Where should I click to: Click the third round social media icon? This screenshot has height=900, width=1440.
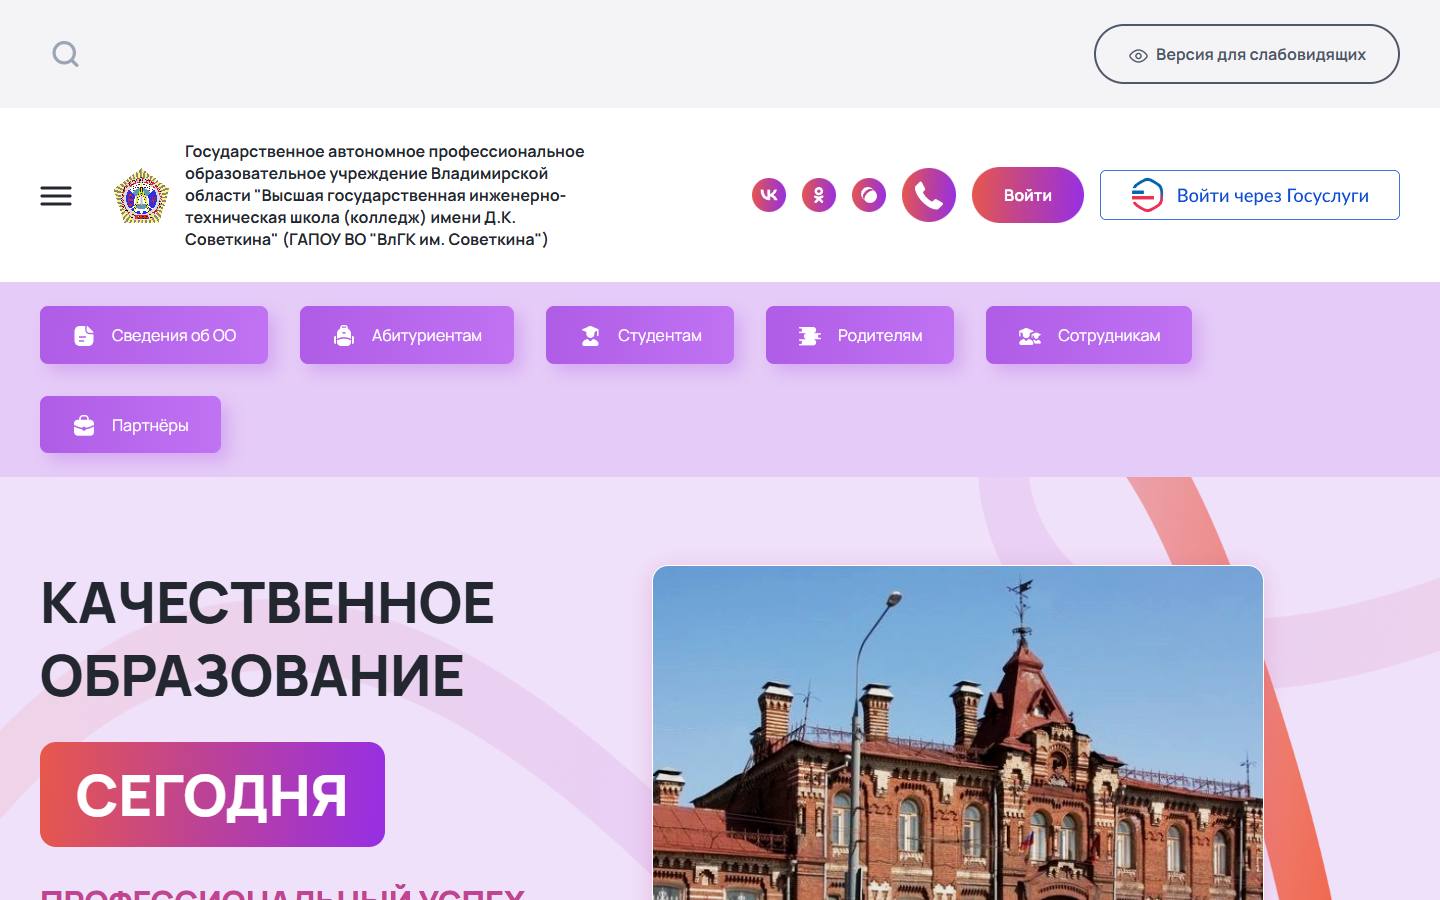[x=869, y=195]
